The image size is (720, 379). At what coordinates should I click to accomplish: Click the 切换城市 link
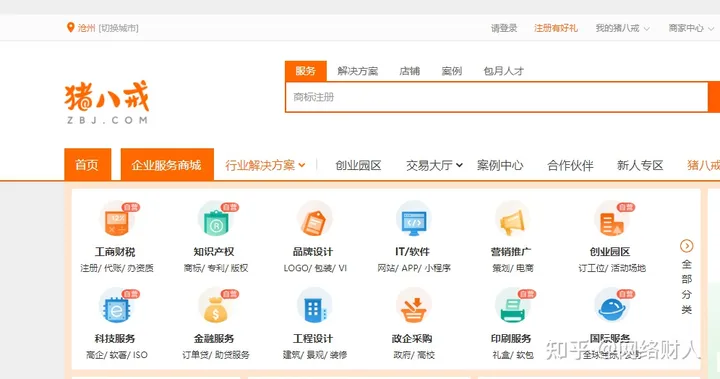[118, 28]
